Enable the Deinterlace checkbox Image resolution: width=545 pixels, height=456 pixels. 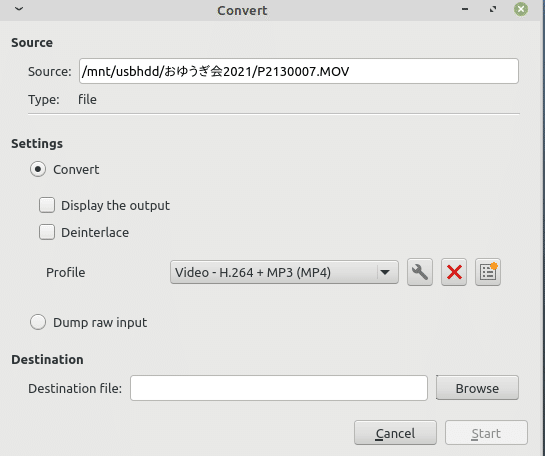(x=47, y=232)
